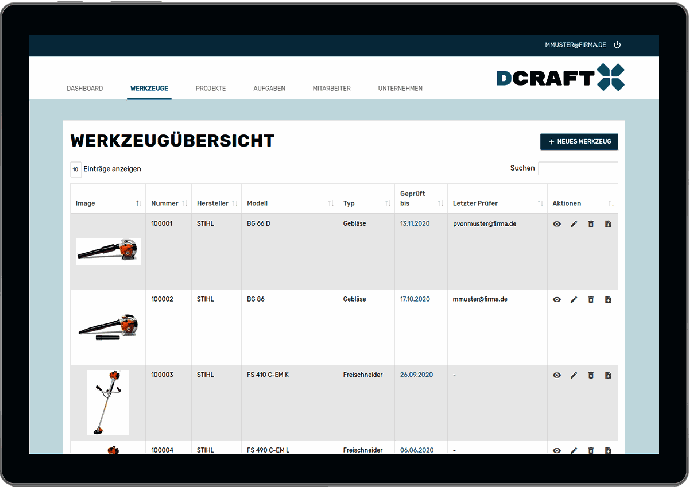
Task: Open the 06.06.2020 inspection date link
Action: pos(416,450)
